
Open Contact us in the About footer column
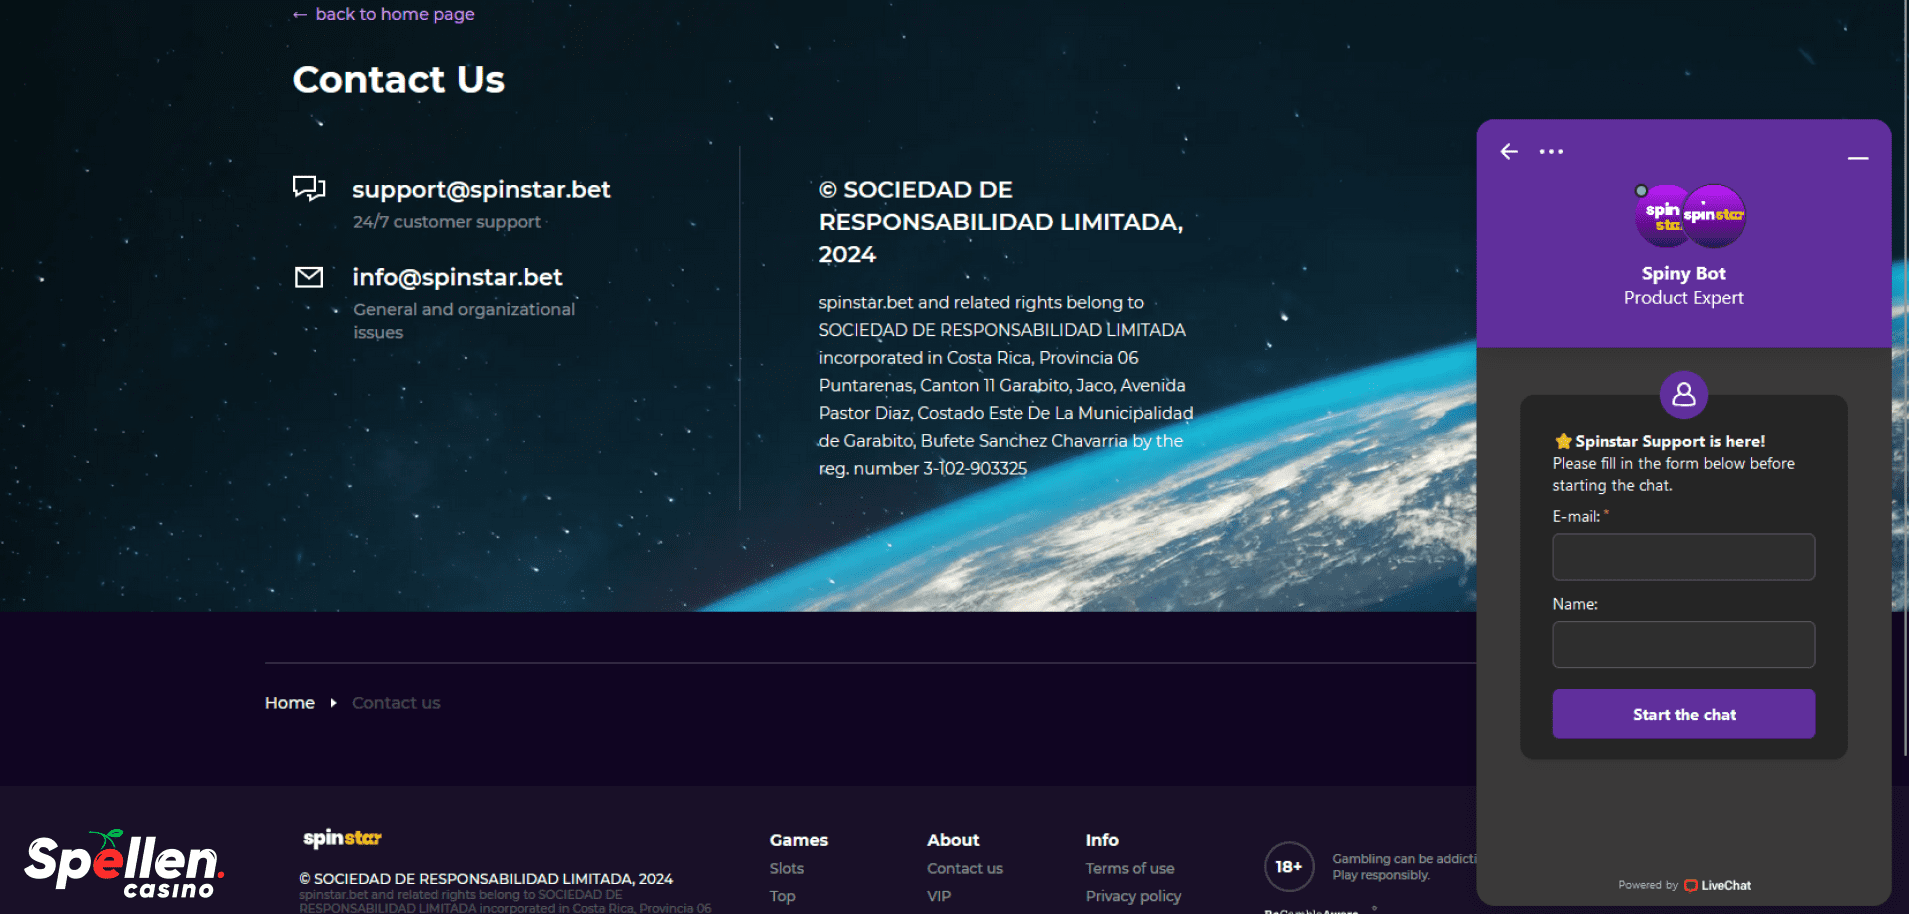pyautogui.click(x=965, y=868)
